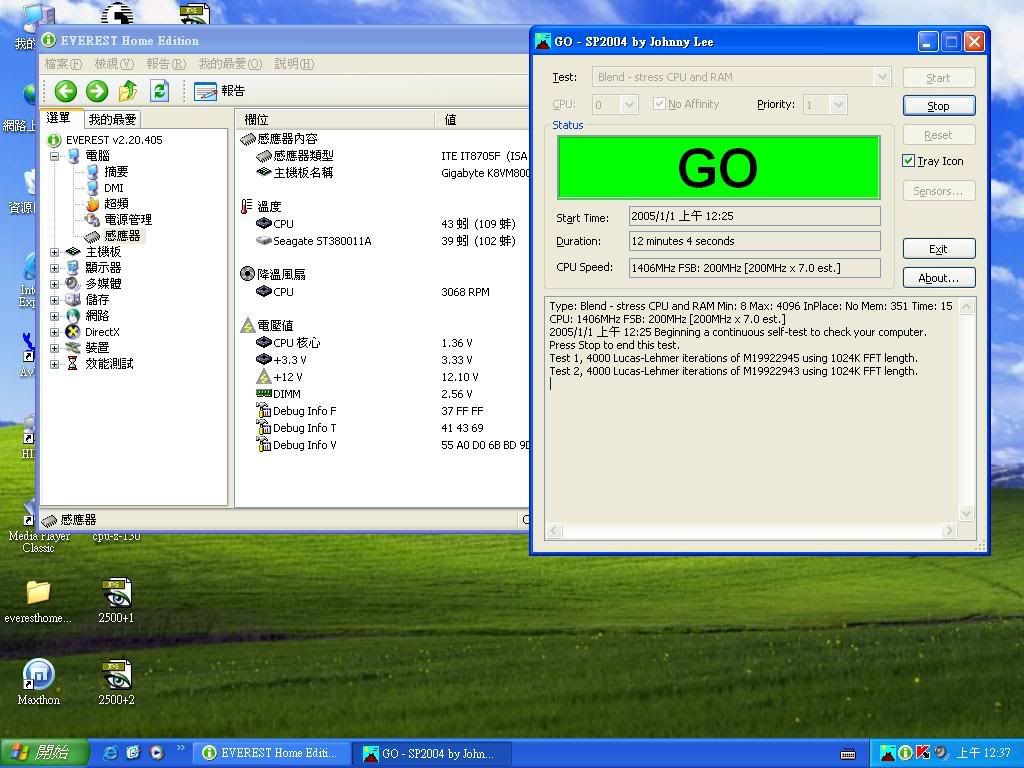Select the 電源管理 power management tree item

click(x=127, y=219)
